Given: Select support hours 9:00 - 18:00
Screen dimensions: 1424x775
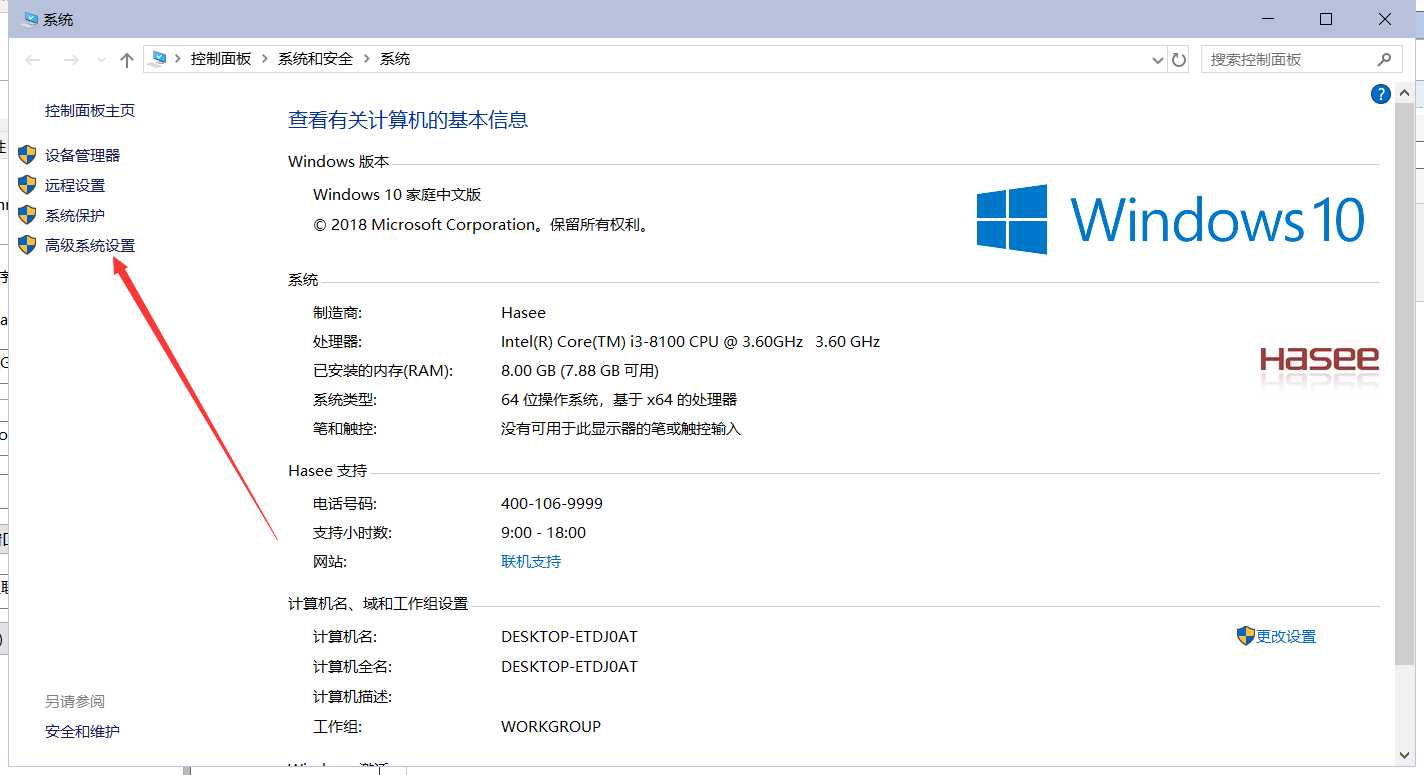Looking at the screenshot, I should pos(543,532).
